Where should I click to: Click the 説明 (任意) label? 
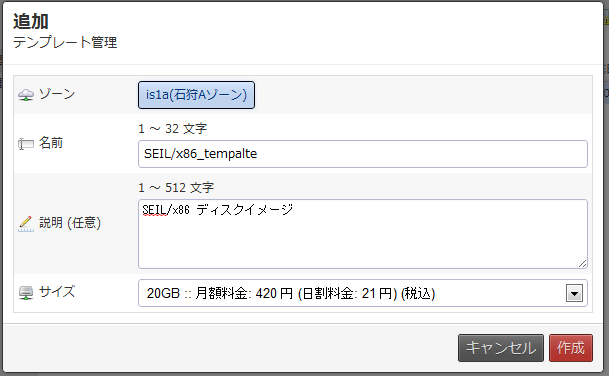pos(70,223)
